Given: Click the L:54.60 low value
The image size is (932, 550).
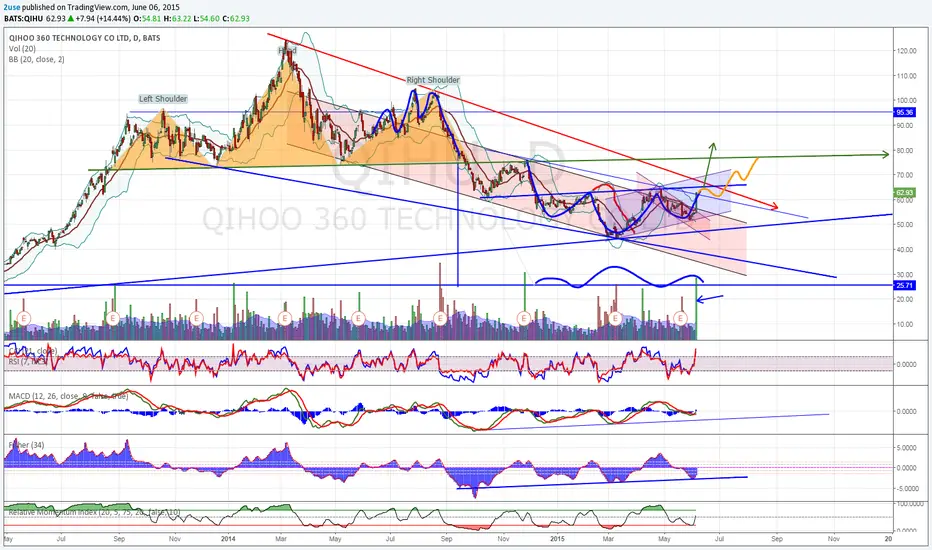Looking at the screenshot, I should [x=206, y=18].
